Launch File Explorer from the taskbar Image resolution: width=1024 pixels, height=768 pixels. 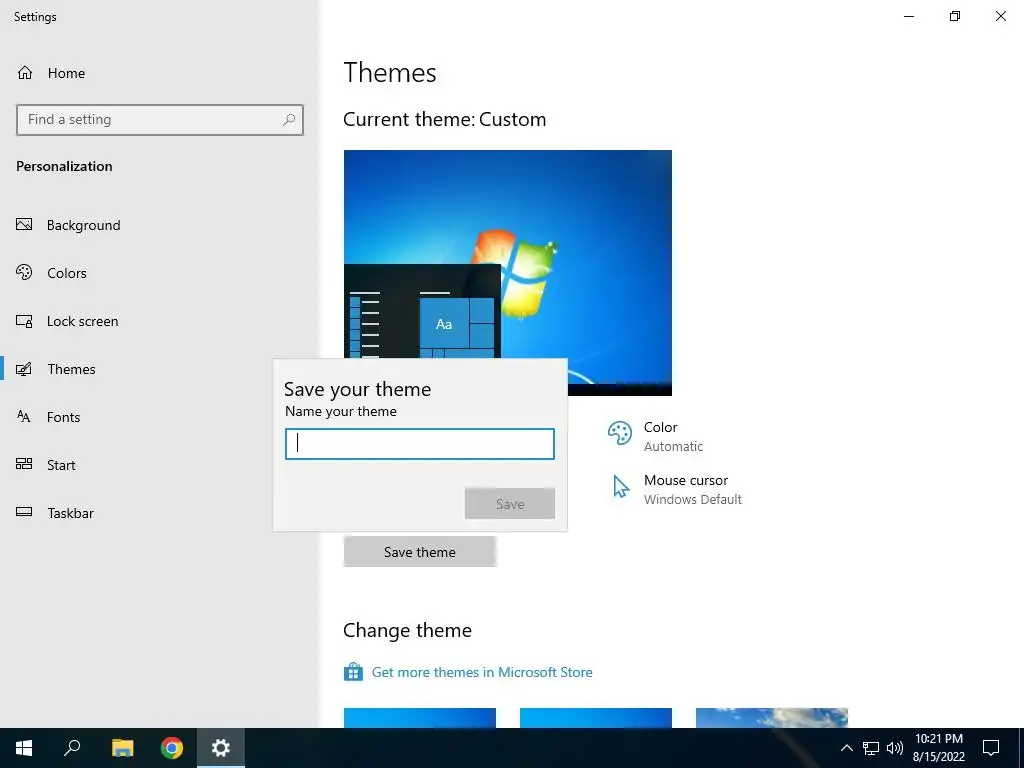coord(122,748)
